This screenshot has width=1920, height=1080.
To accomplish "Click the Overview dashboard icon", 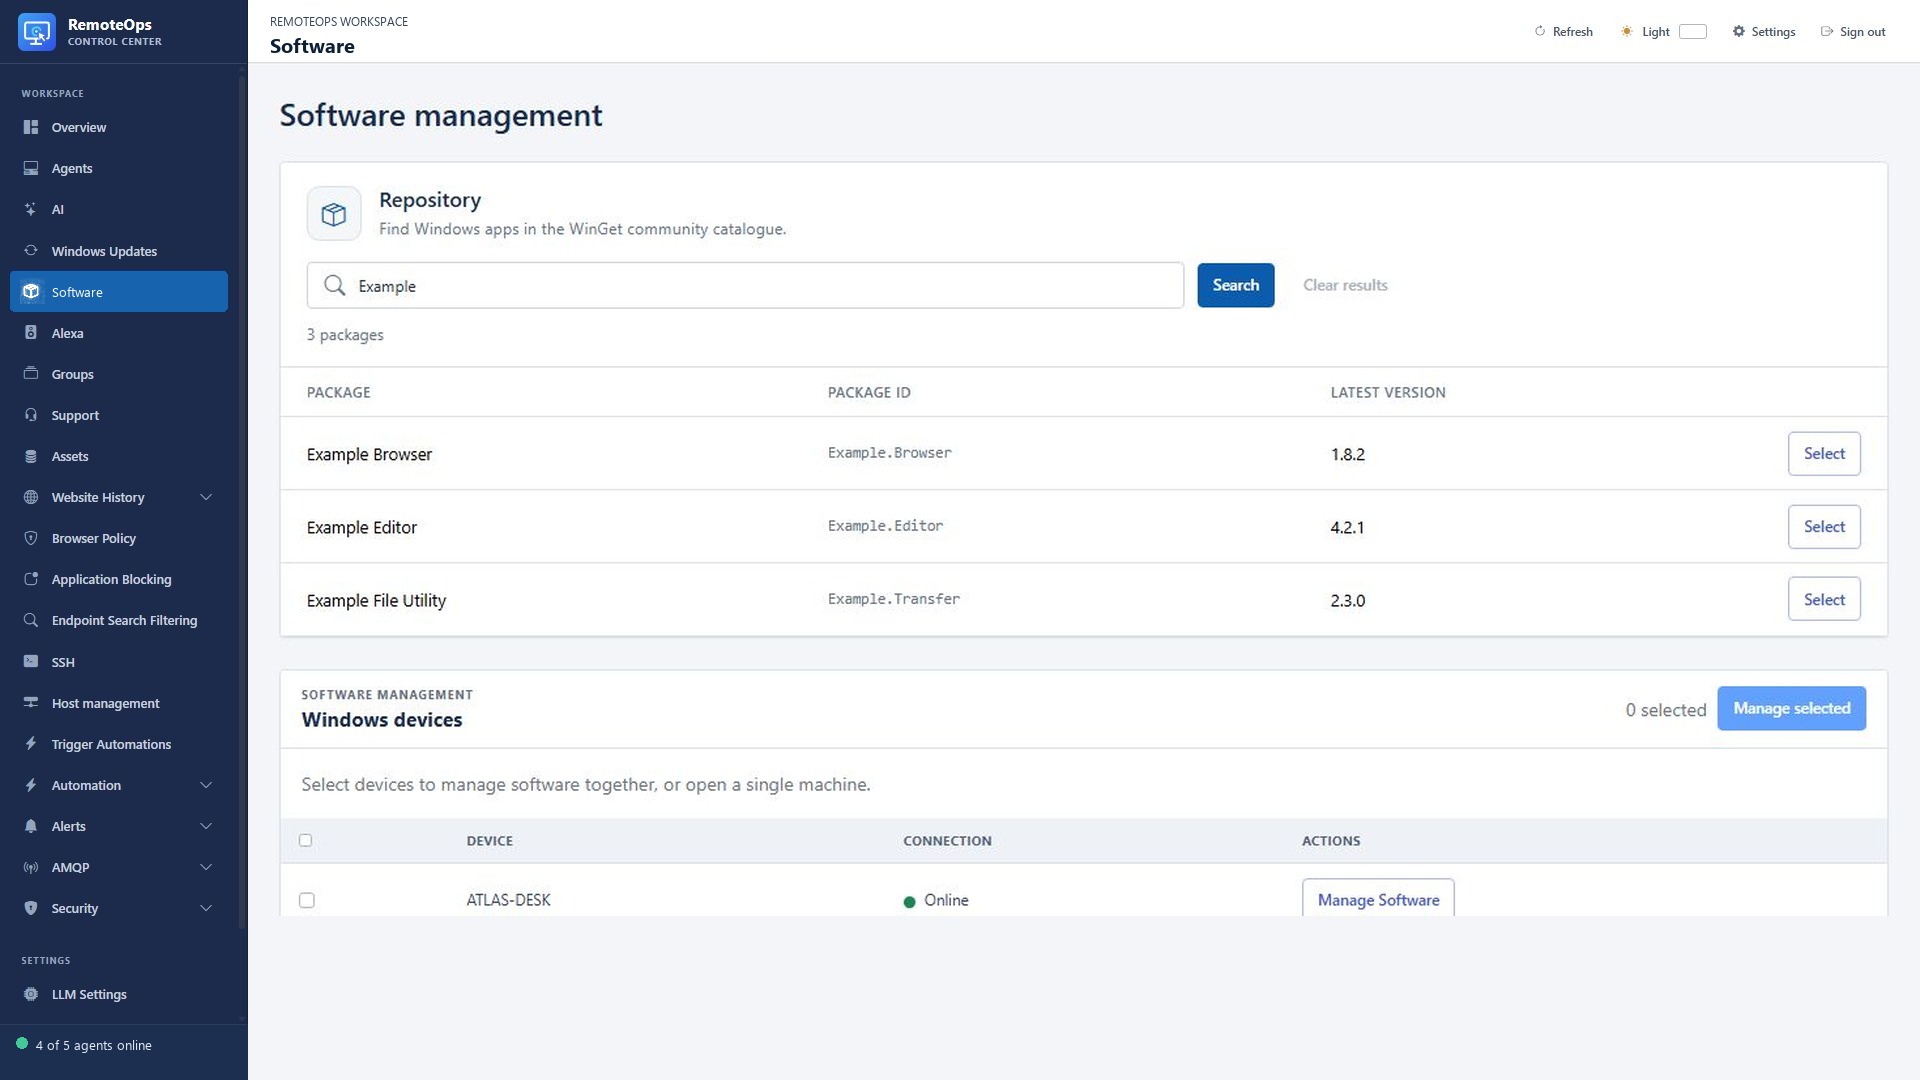I will [x=31, y=127].
